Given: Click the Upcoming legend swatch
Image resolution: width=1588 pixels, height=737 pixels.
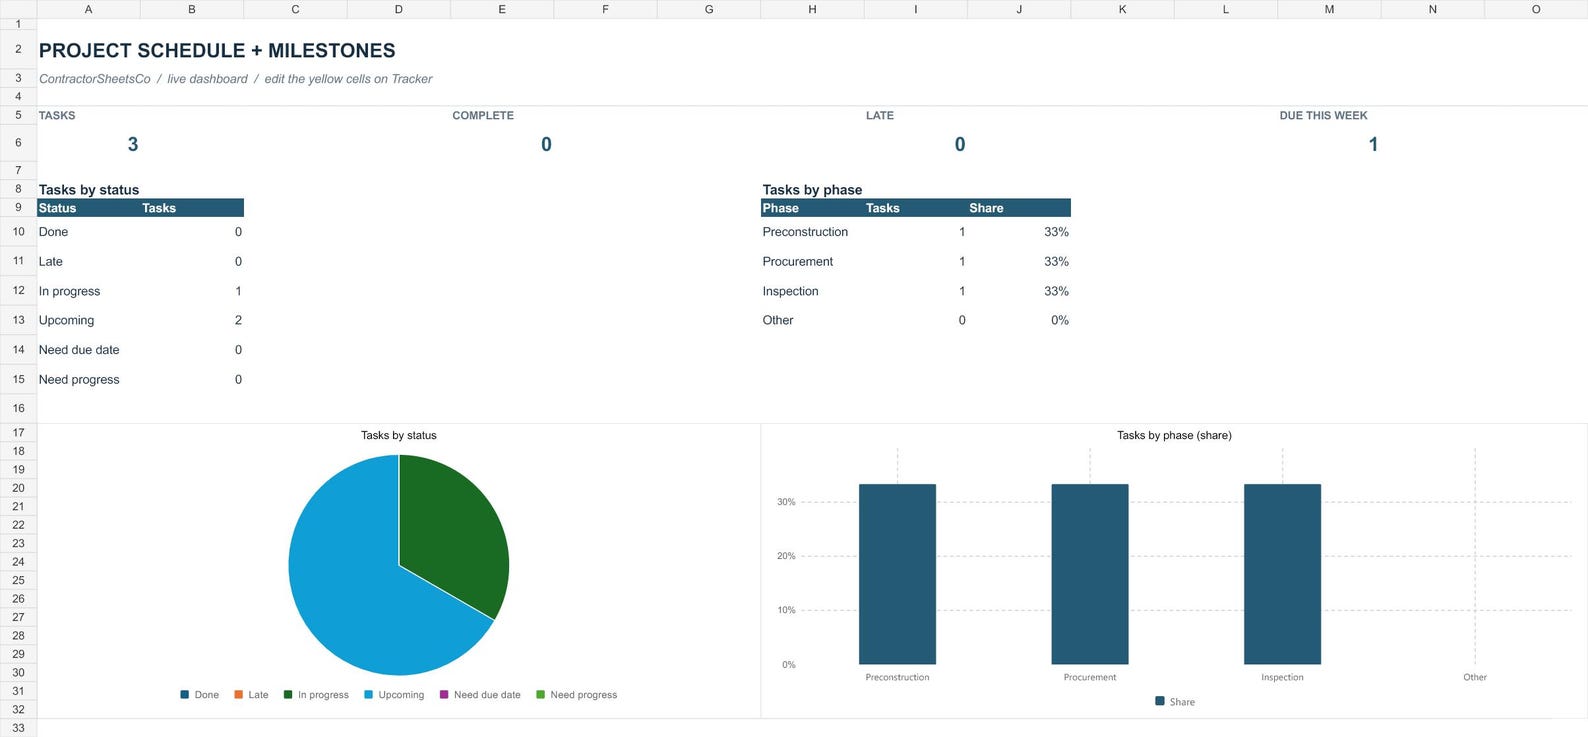Looking at the screenshot, I should click(369, 695).
